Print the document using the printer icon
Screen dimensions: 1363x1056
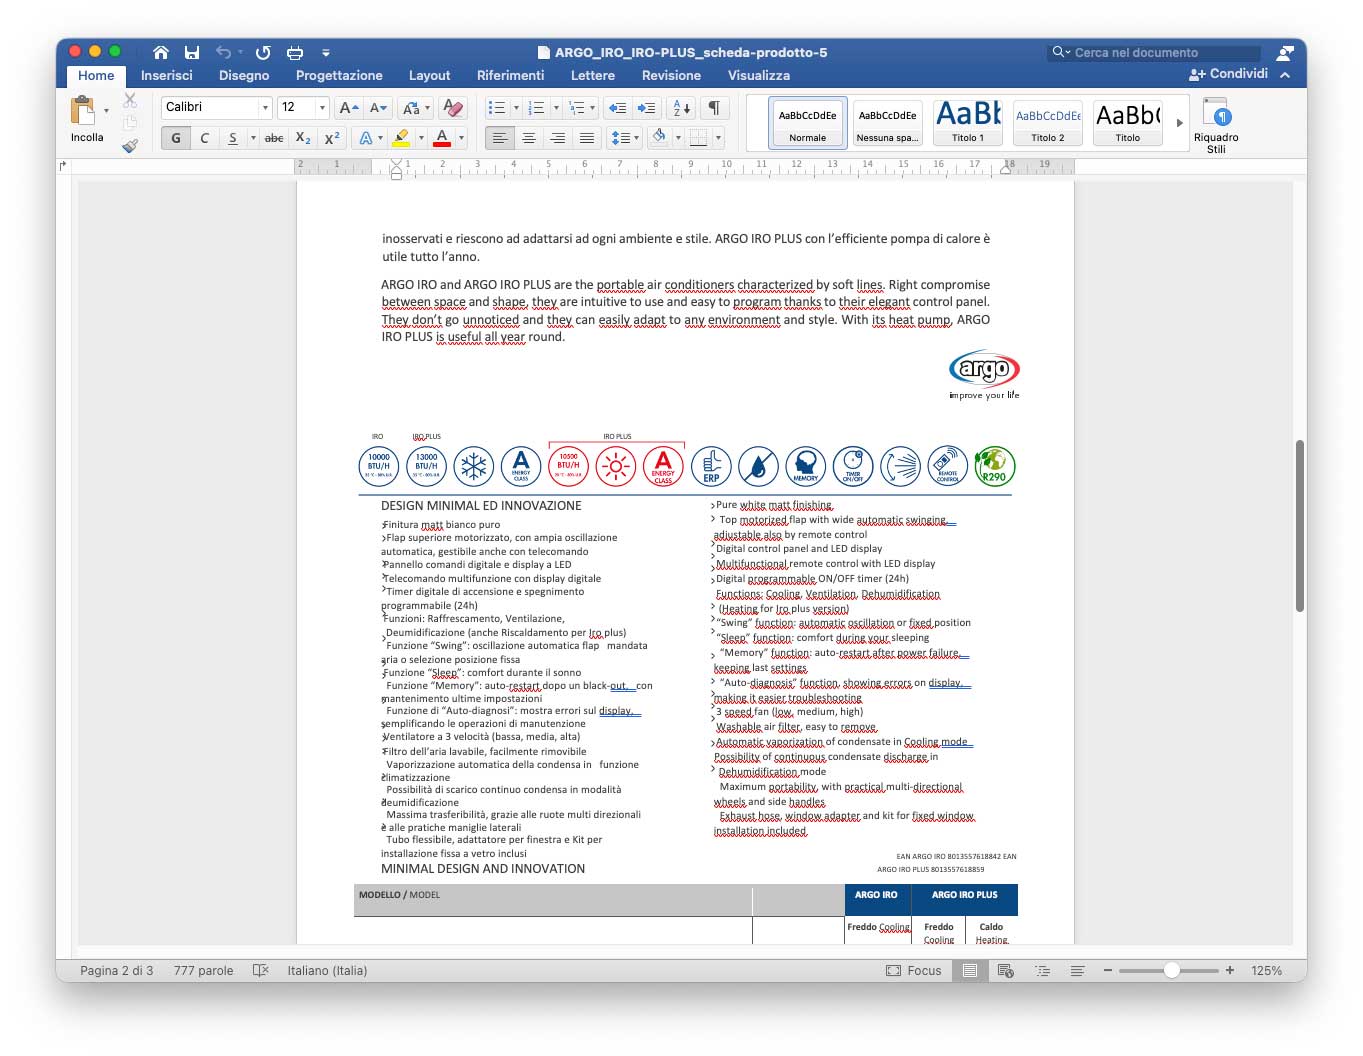pos(295,52)
